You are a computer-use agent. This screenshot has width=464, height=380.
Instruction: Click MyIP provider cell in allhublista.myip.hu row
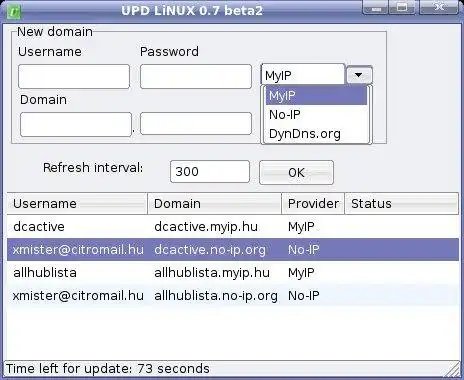(x=301, y=273)
